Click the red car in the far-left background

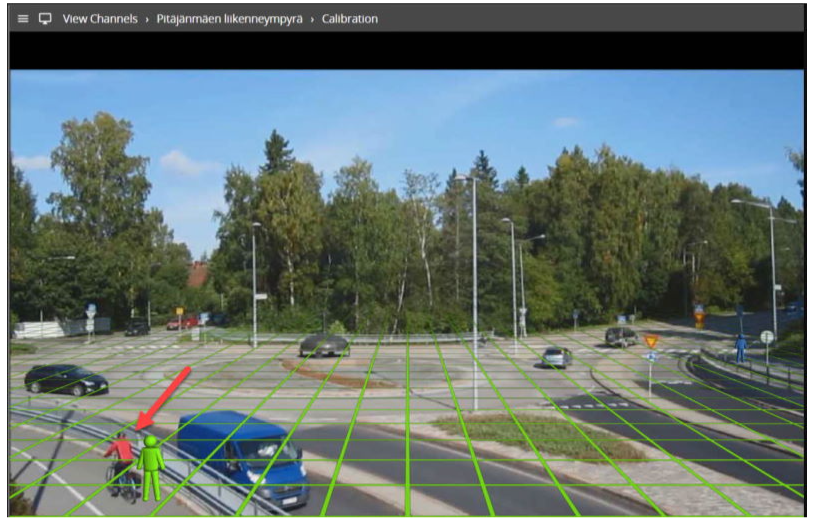coord(181,323)
